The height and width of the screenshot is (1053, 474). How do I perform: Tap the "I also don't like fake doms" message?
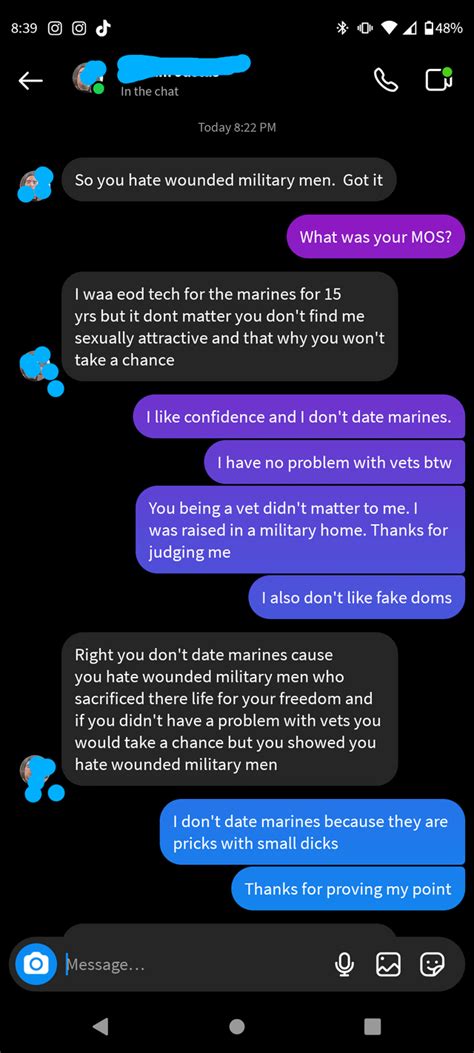357,597
